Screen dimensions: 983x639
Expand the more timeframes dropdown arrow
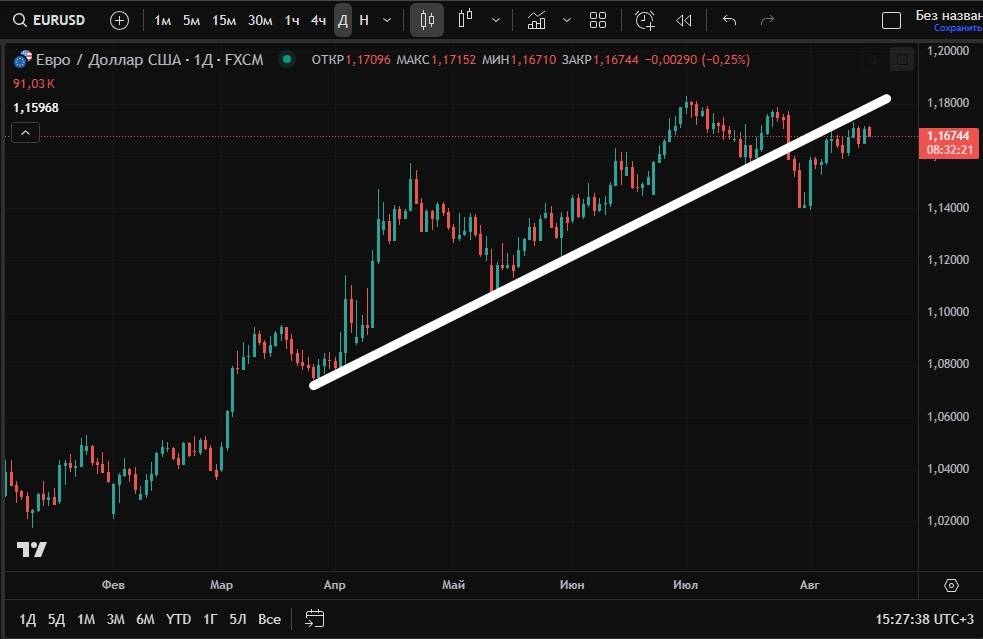click(x=387, y=20)
